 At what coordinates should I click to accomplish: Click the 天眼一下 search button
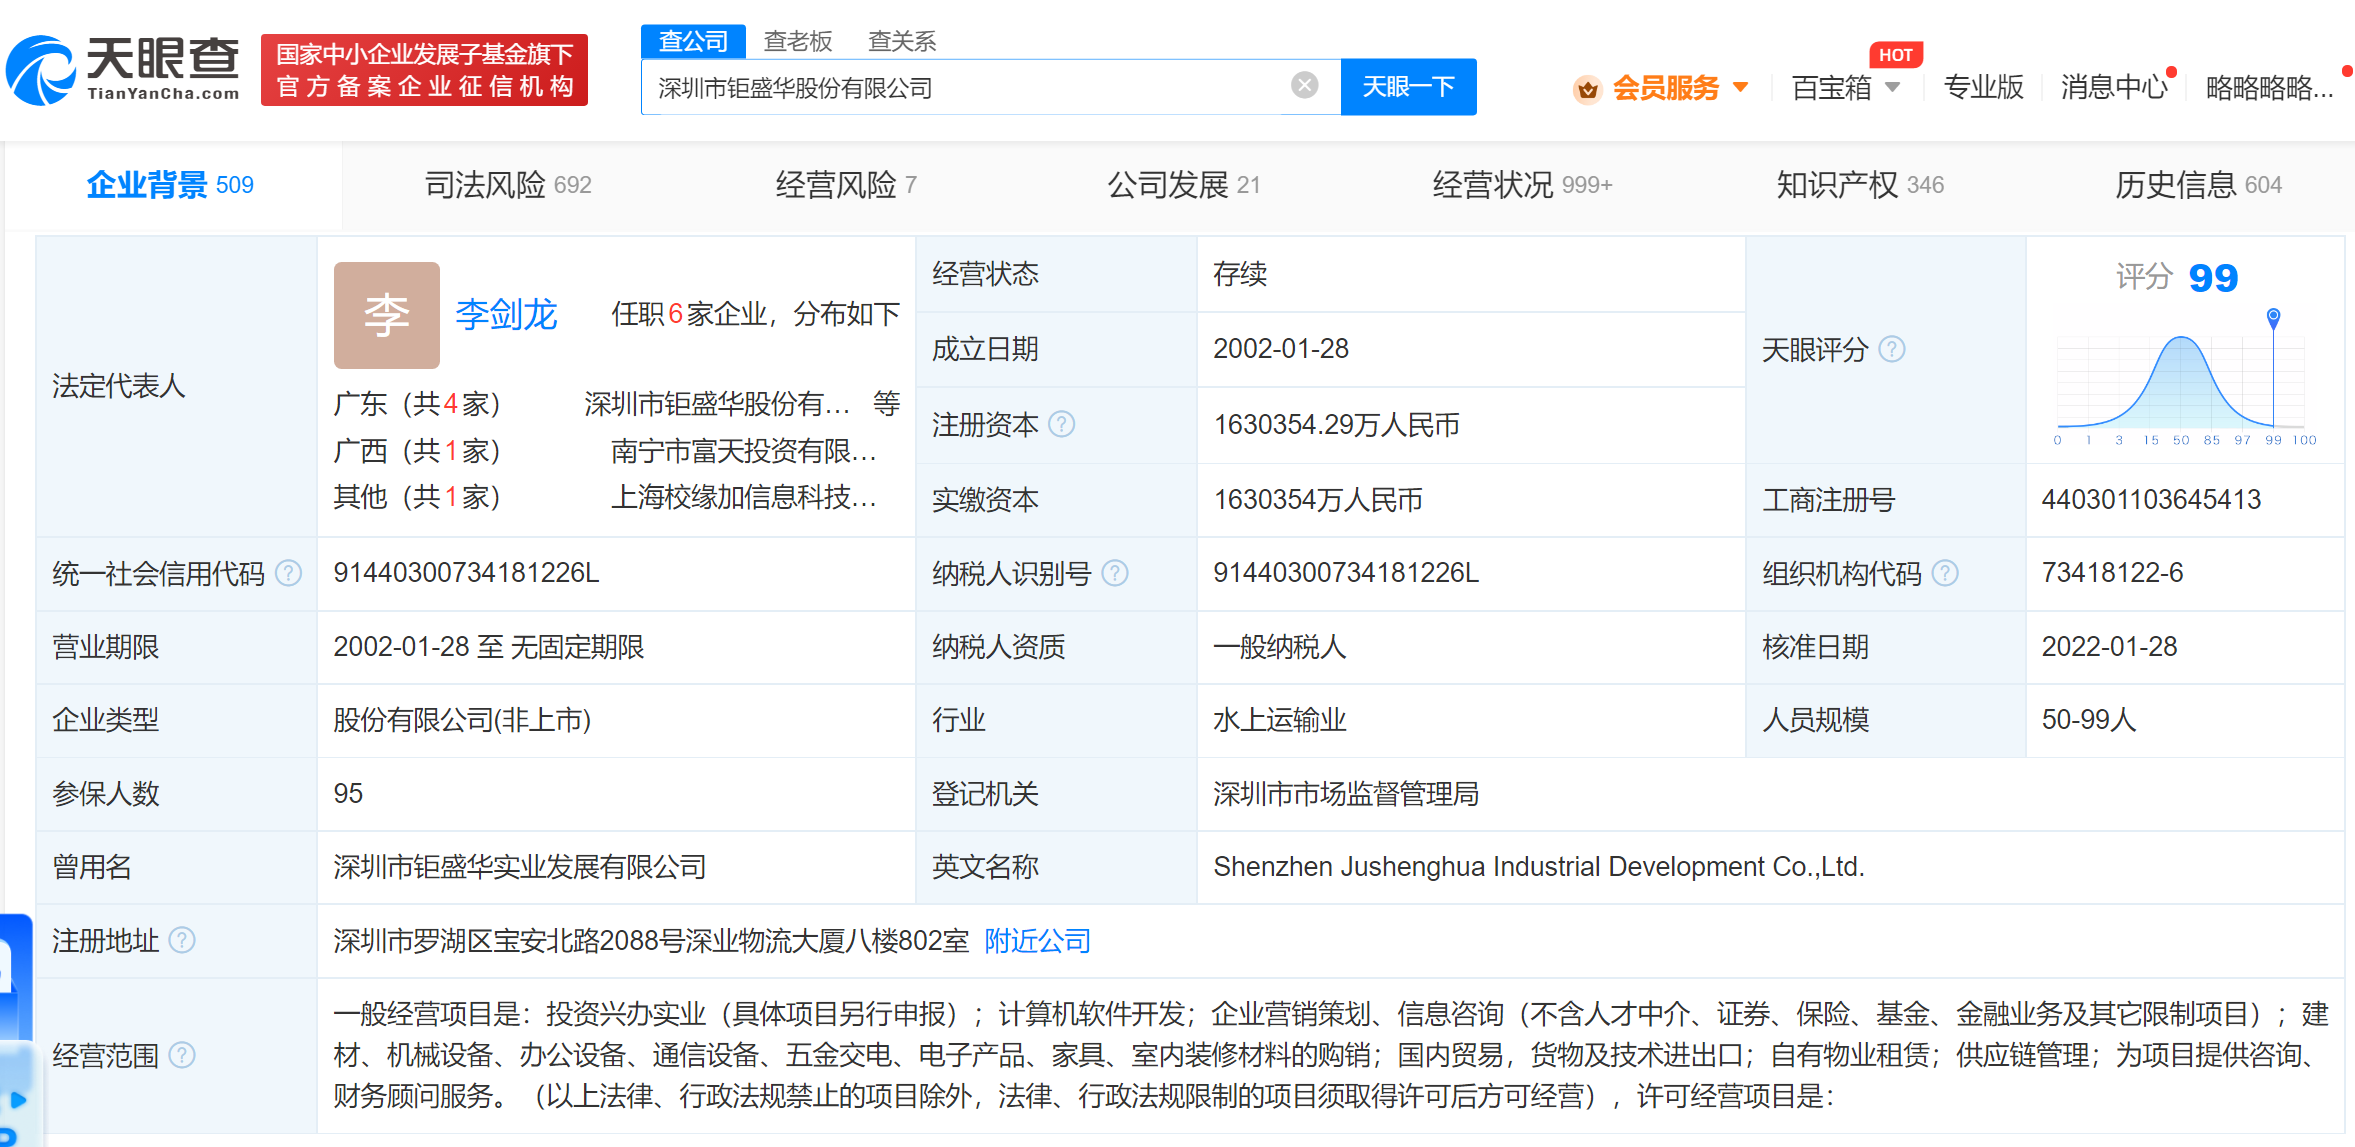1408,87
